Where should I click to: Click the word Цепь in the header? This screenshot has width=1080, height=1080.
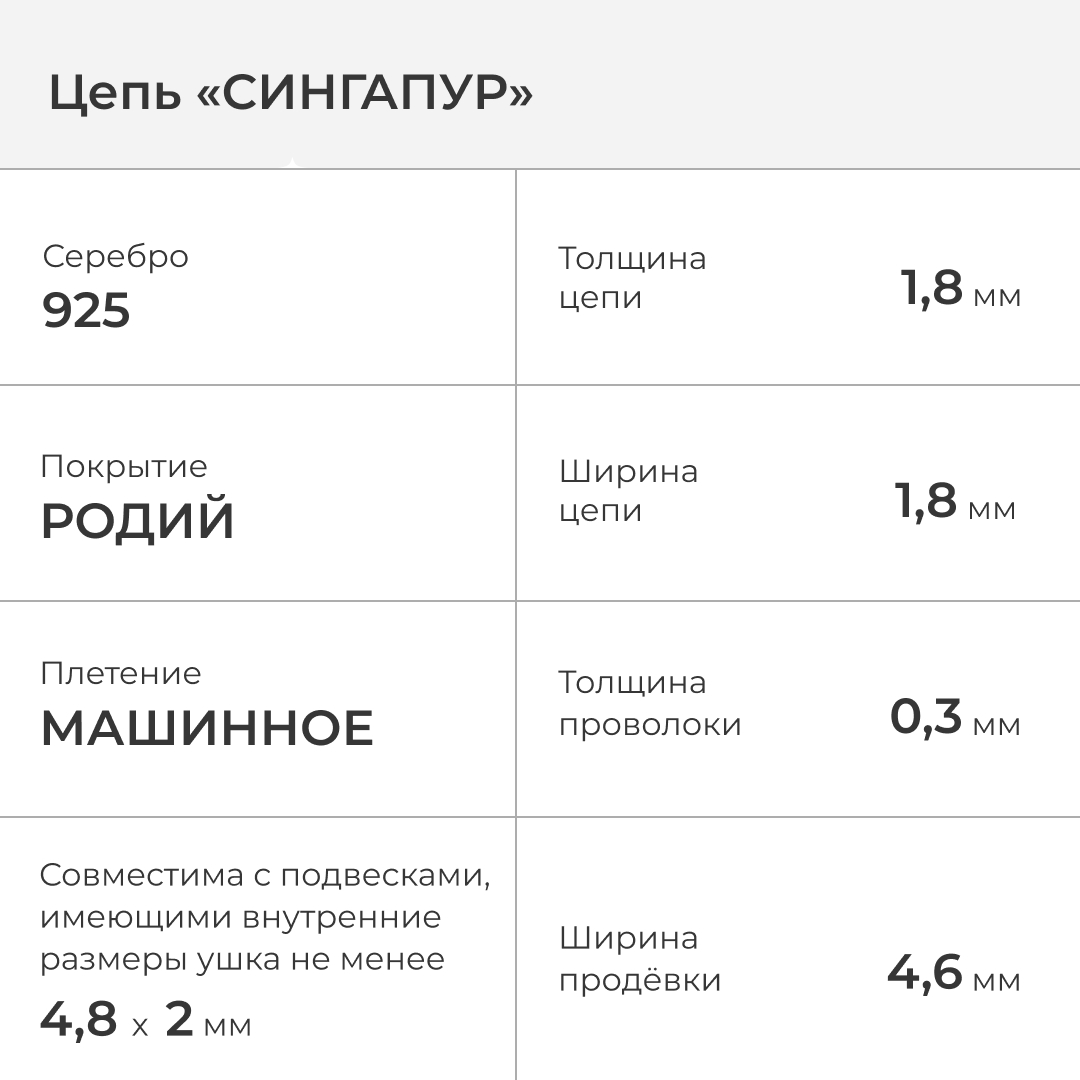[115, 95]
